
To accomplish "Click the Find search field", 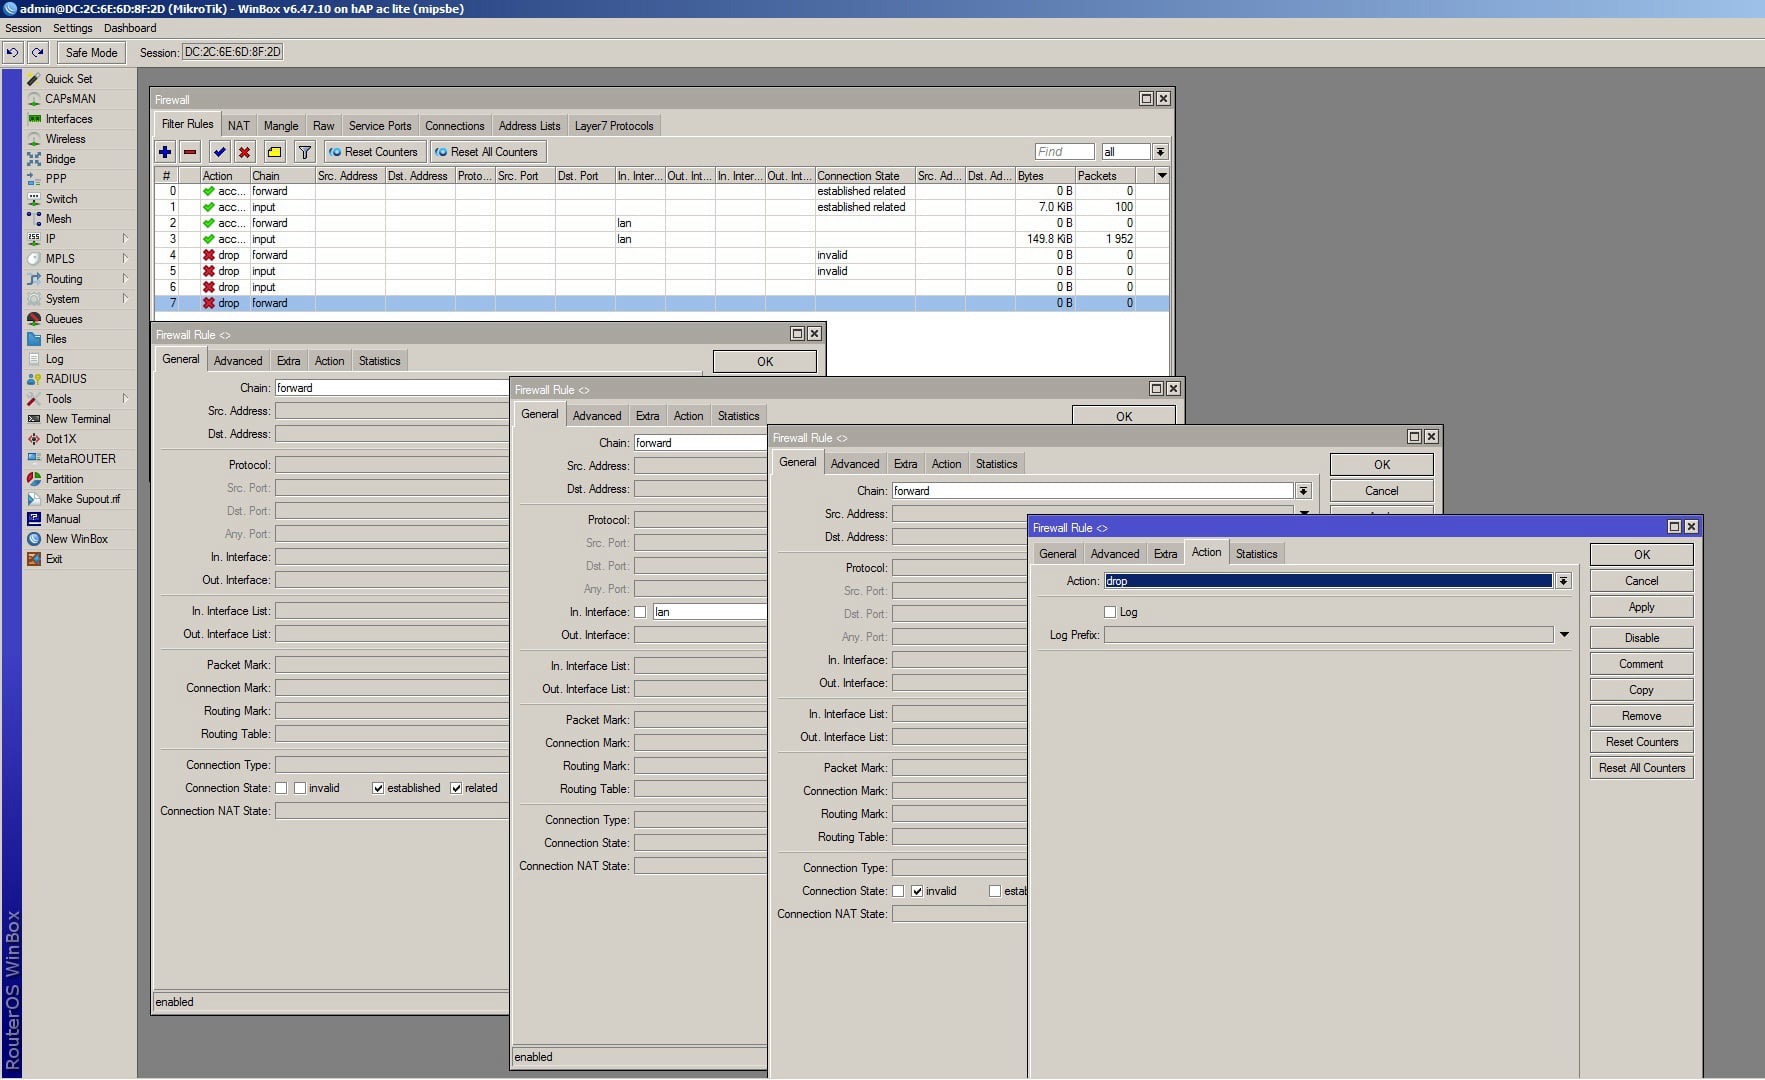I will tap(1064, 152).
